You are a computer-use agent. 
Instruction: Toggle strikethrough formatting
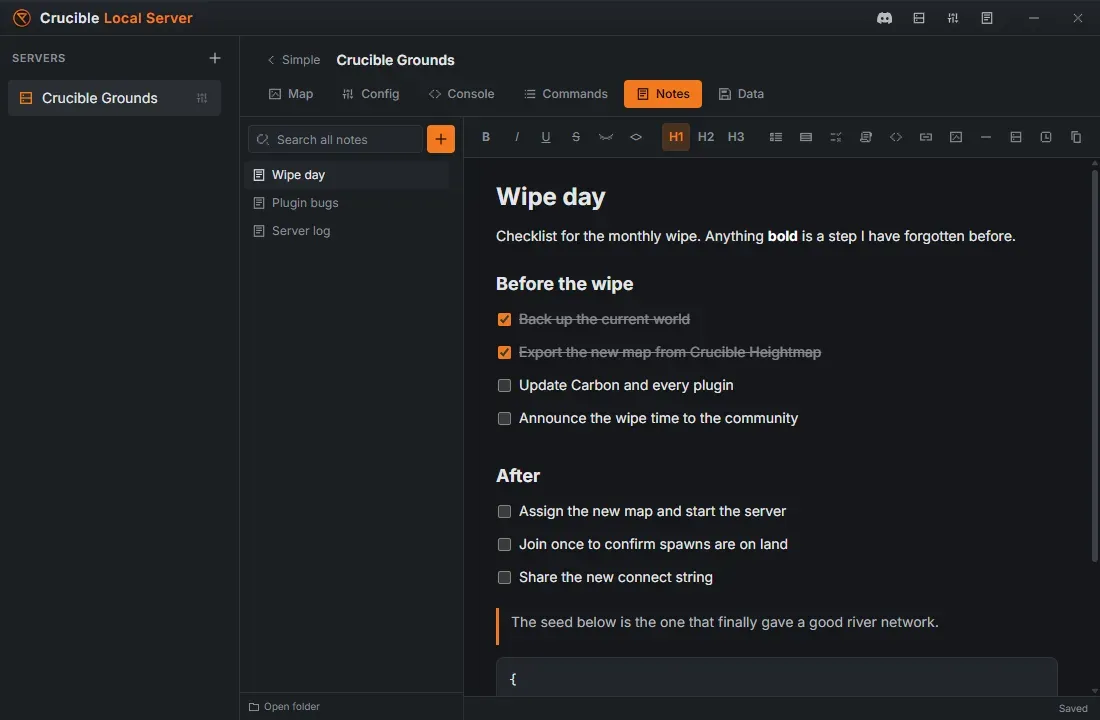576,137
